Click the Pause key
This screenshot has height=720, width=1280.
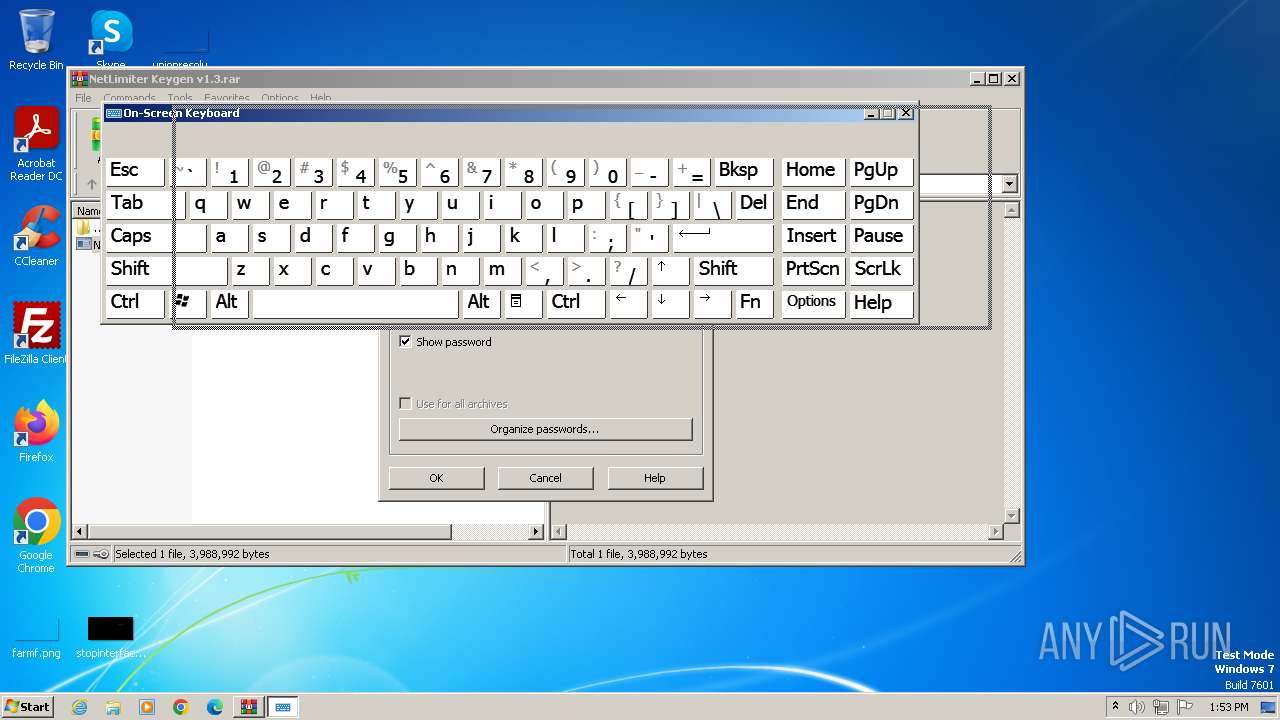tap(880, 237)
